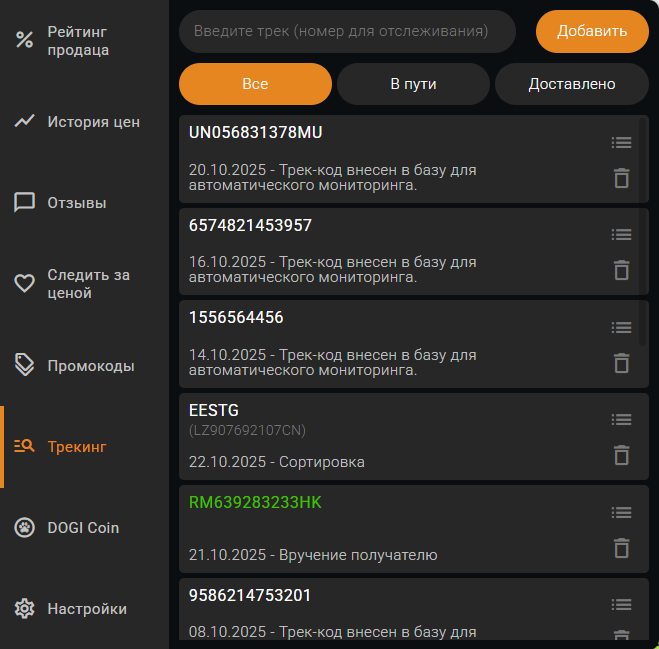Select track number 9586214753201 text
This screenshot has width=659, height=649.
coord(250,595)
